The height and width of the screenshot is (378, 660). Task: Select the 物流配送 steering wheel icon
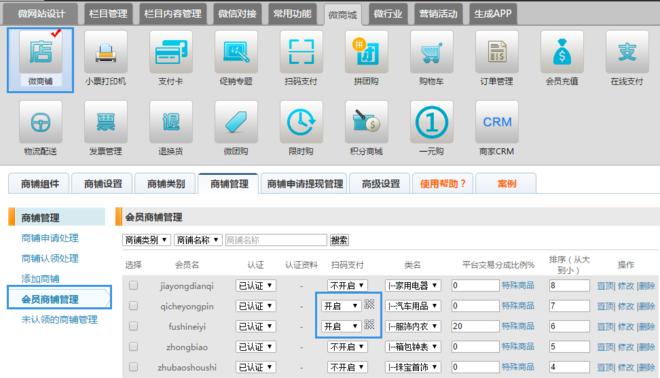40,122
